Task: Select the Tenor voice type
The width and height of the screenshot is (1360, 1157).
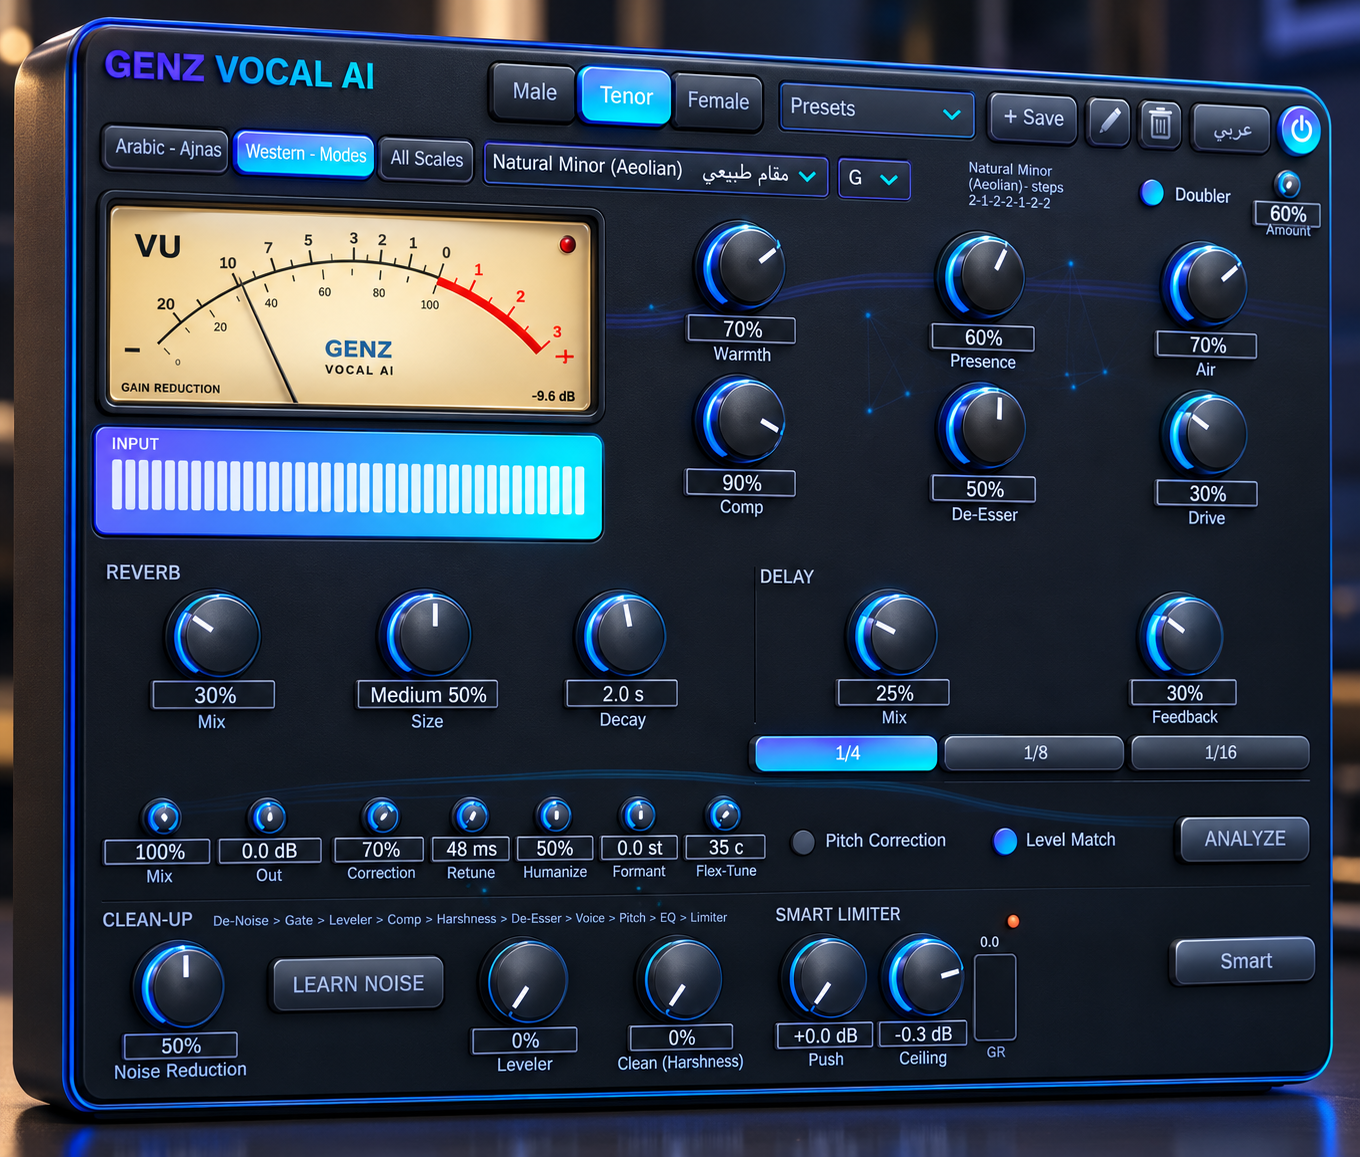Action: (x=625, y=96)
